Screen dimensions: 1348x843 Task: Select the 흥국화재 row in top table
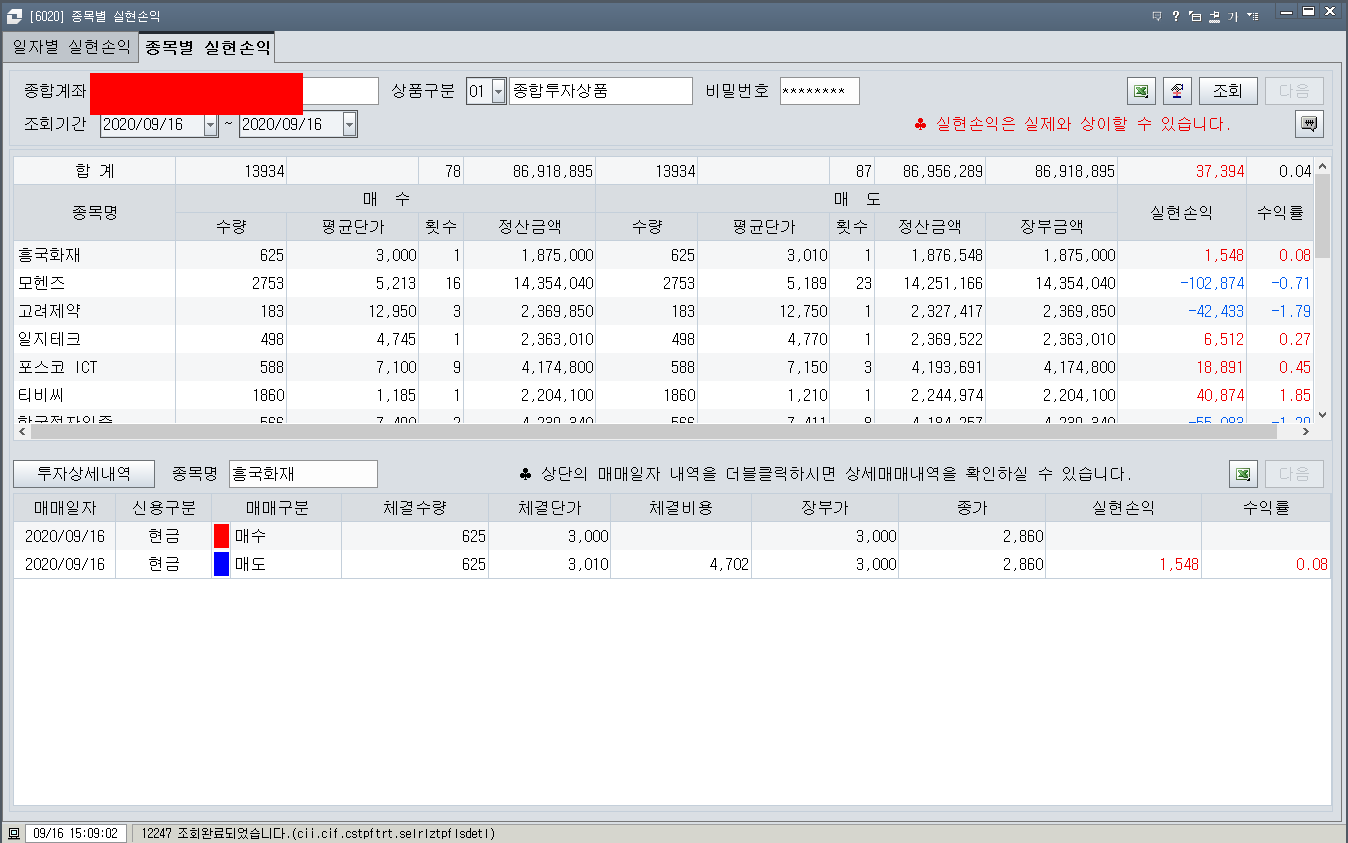point(663,255)
